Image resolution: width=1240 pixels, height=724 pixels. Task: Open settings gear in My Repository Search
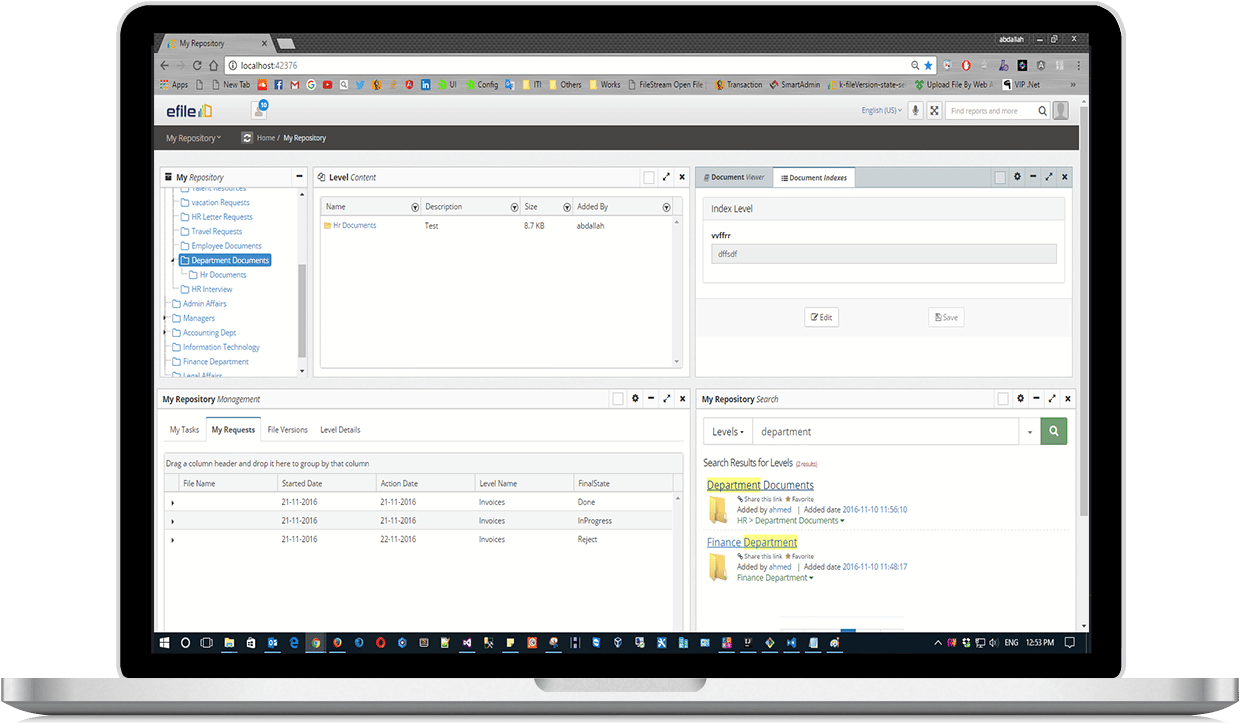point(1020,398)
